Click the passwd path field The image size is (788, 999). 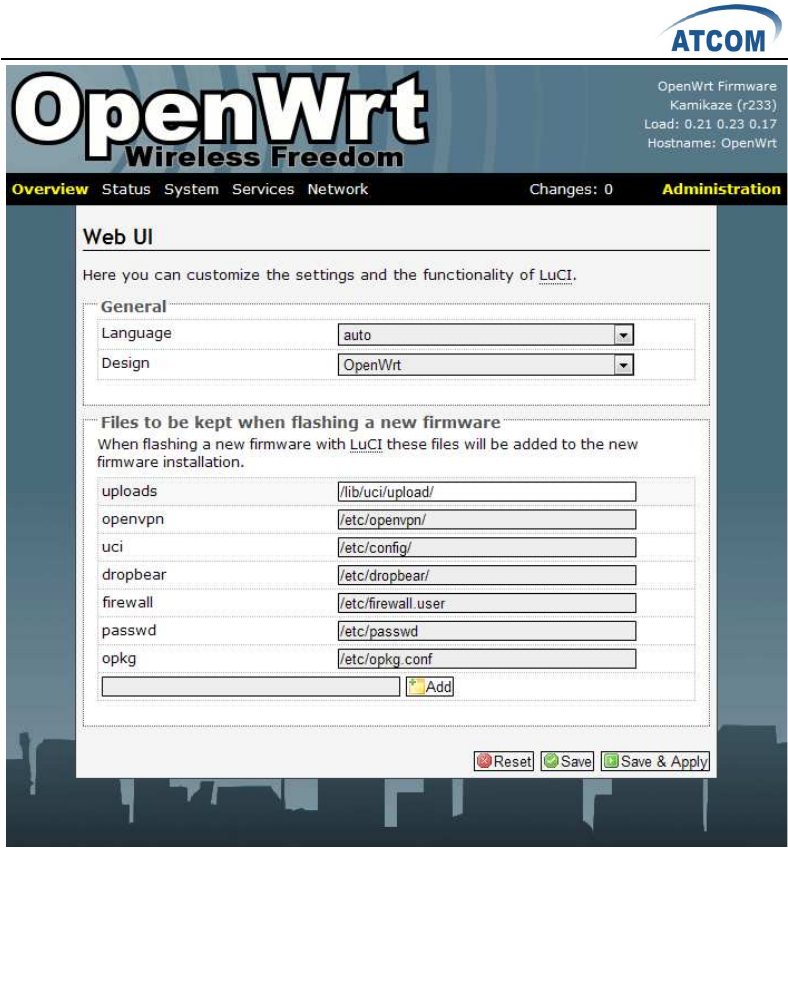(x=487, y=631)
